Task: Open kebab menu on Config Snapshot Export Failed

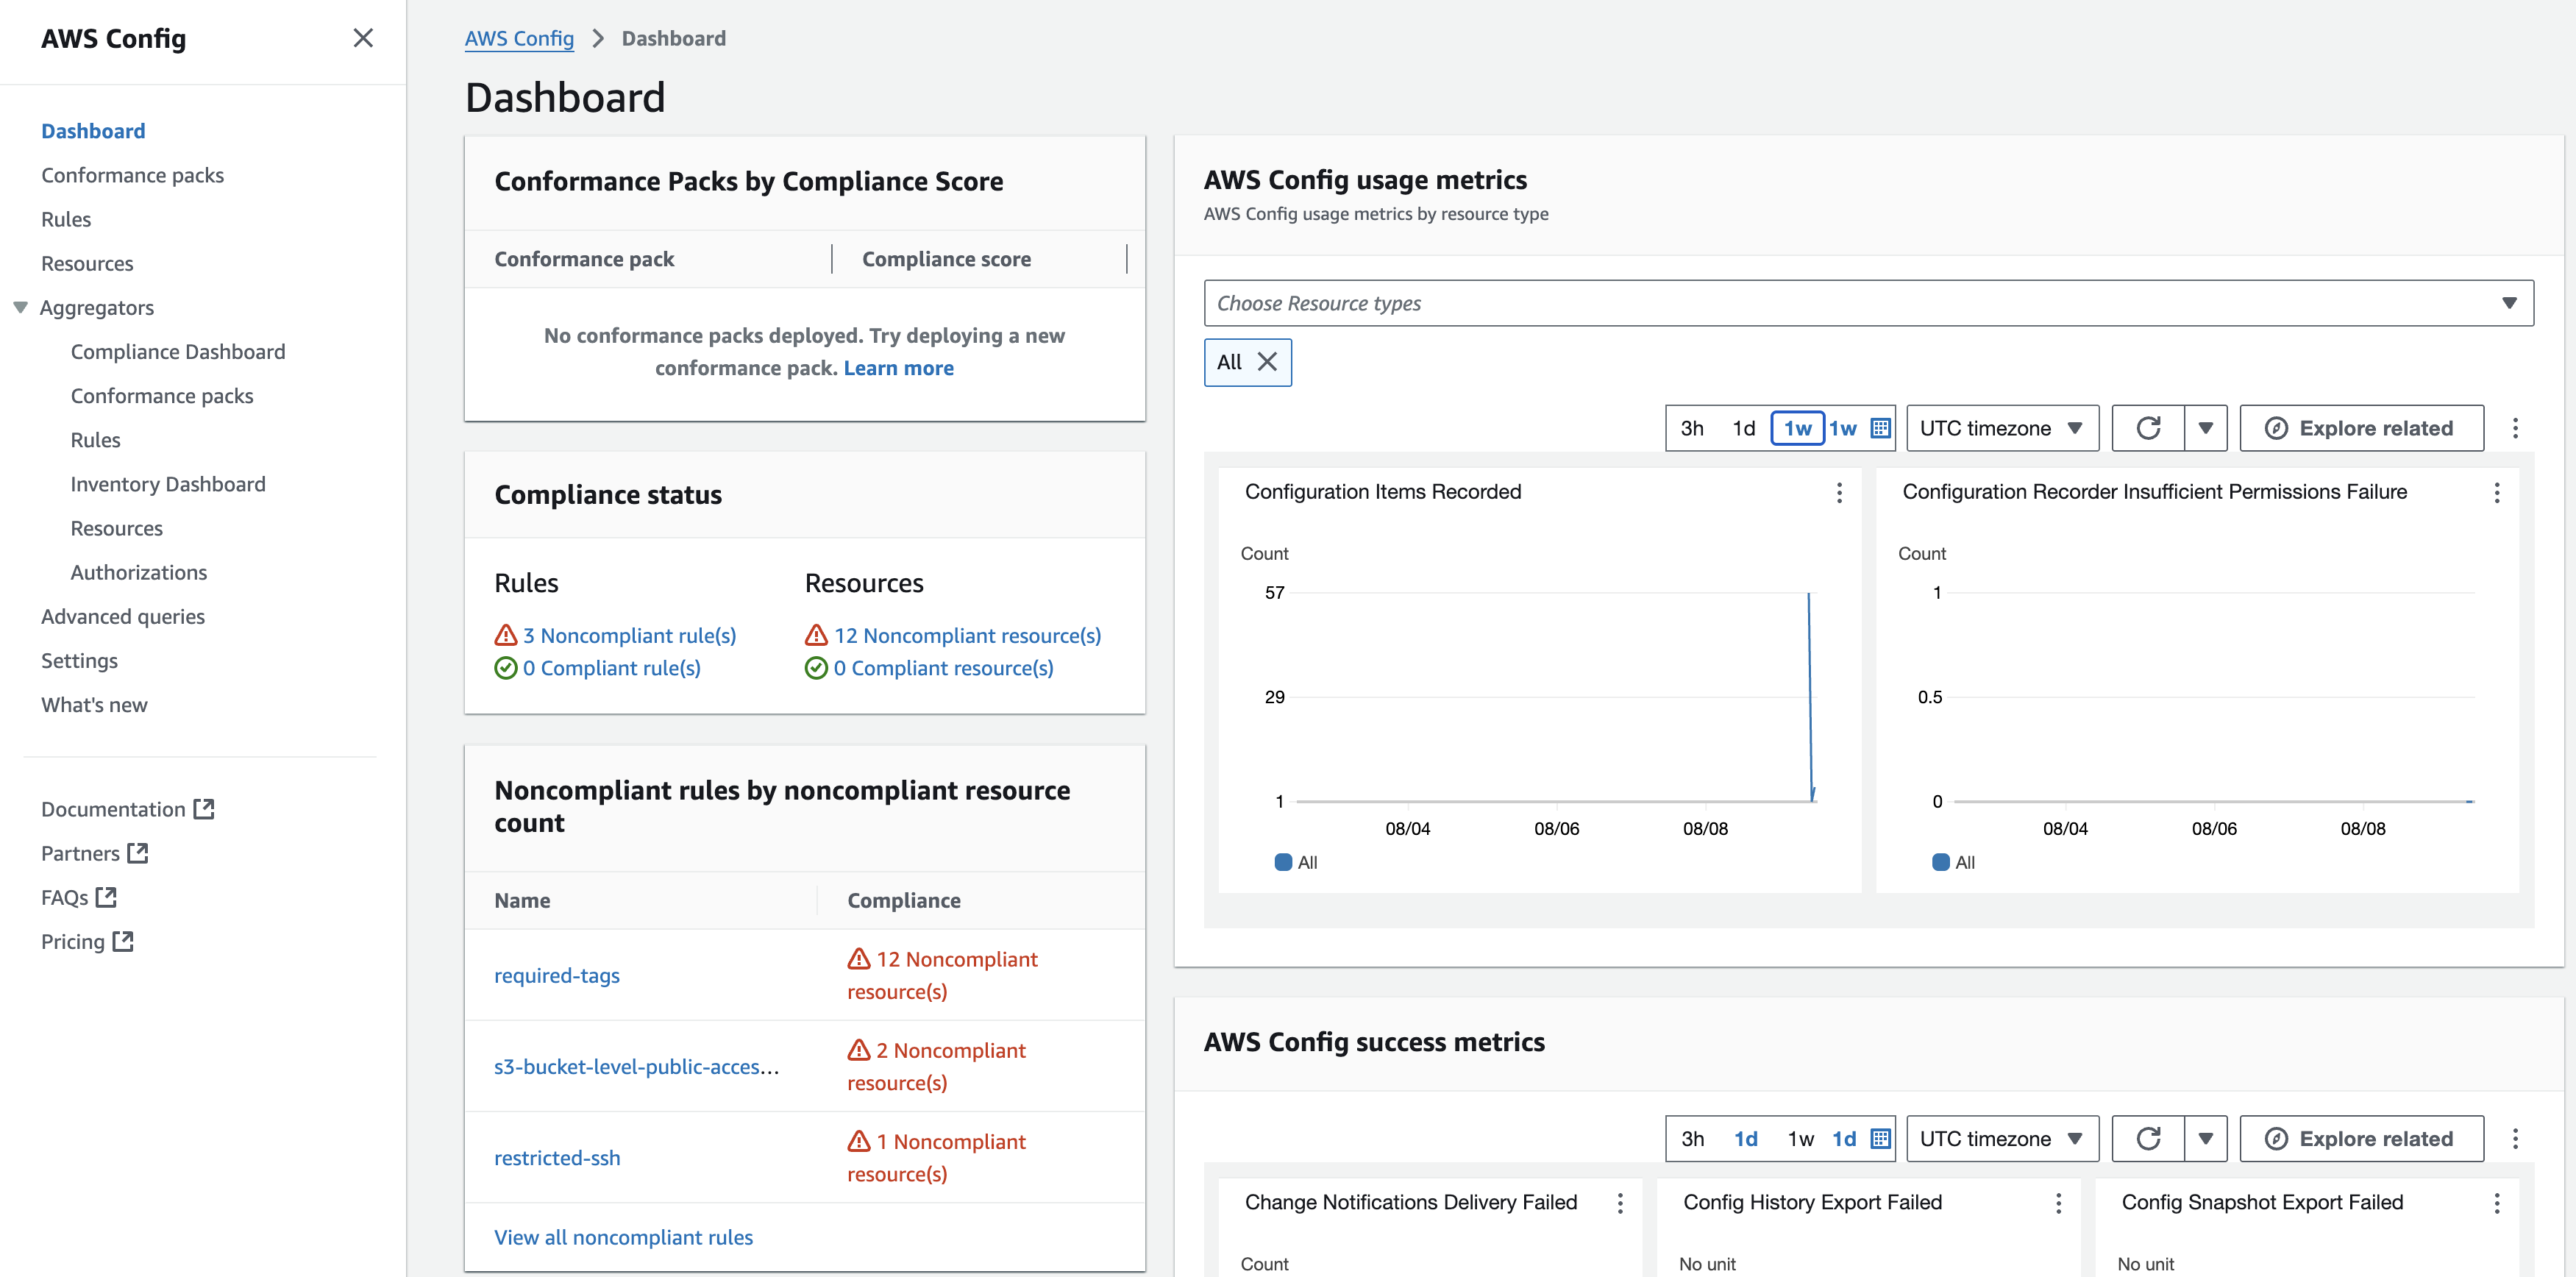Action: 2496,1203
